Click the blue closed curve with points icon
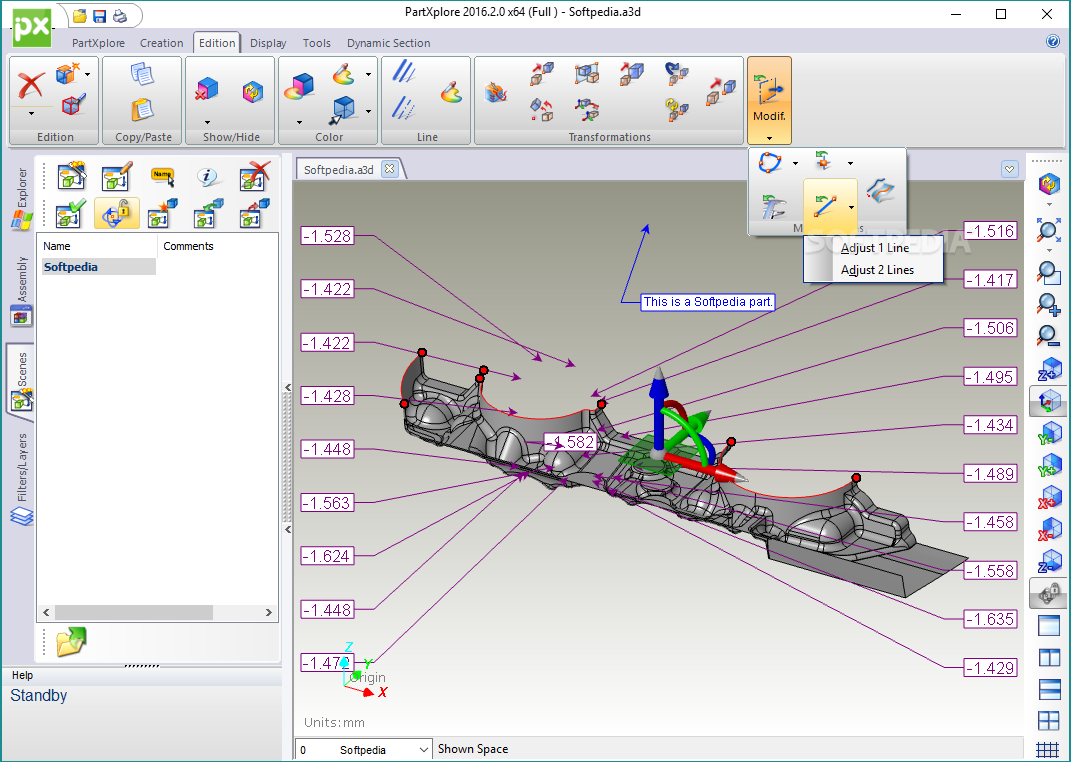Screen dimensions: 1071x762 click(770, 163)
